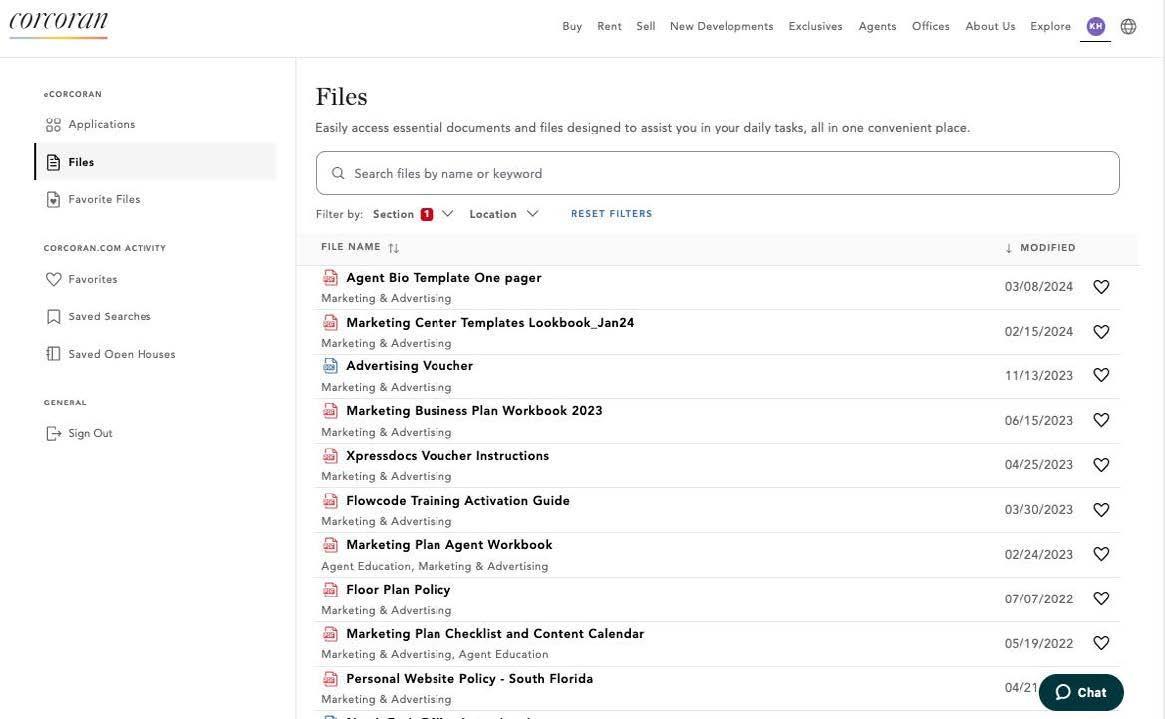Expand the Location filter dropdown
Screen dimensions: 1165x719
coord(503,214)
